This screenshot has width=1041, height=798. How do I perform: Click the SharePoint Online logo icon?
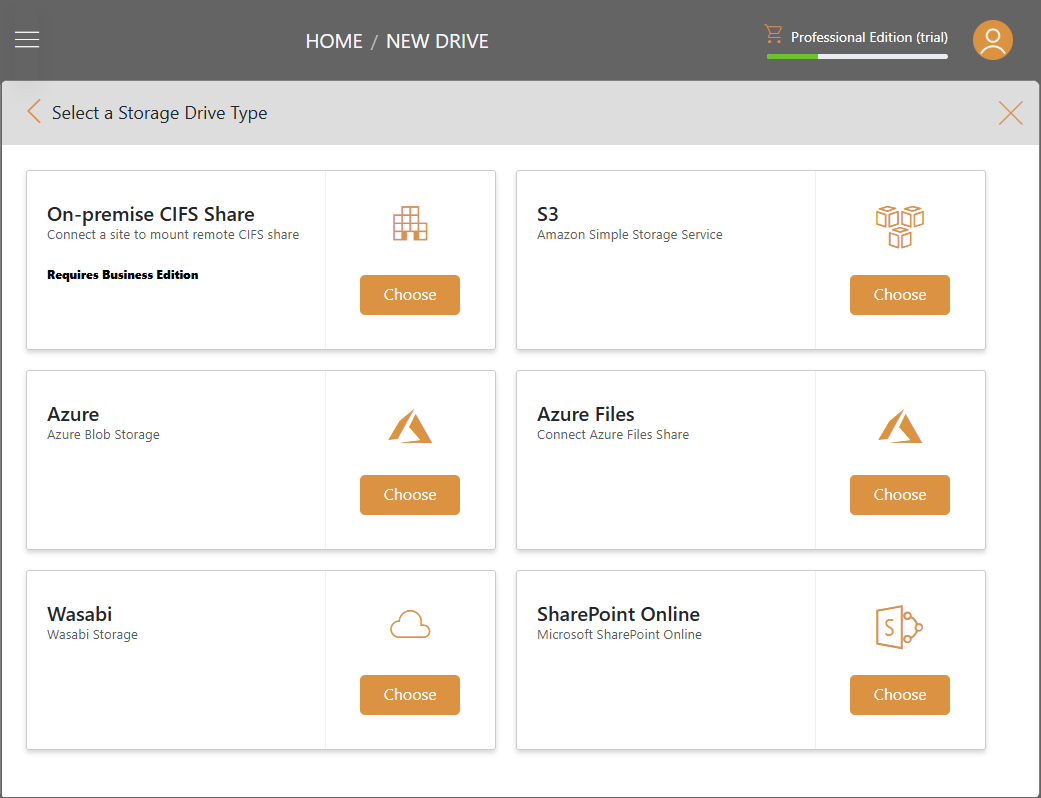(900, 627)
